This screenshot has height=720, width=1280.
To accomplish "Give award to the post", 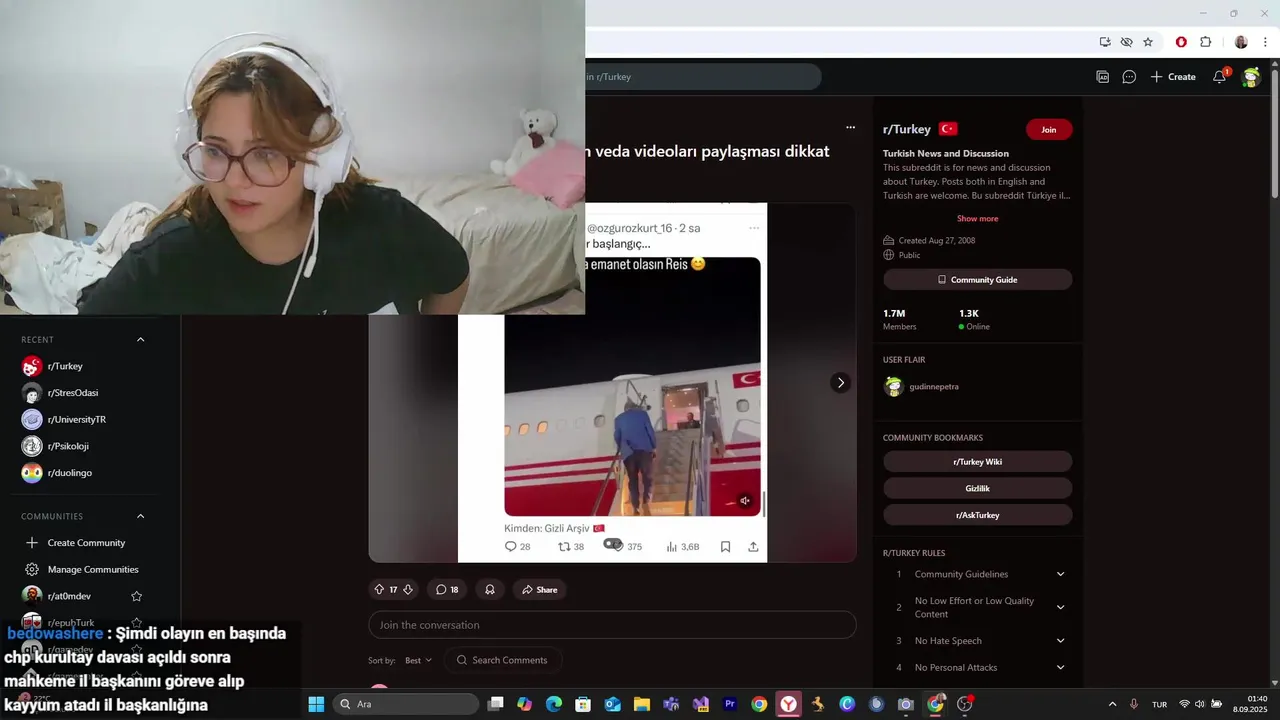I will 490,590.
